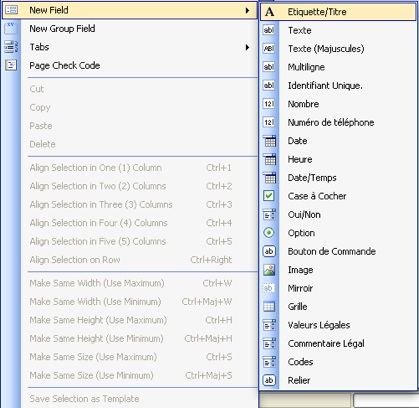The height and width of the screenshot is (408, 419).
Task: Click the Mirroir faded field icon
Action: pyautogui.click(x=269, y=288)
